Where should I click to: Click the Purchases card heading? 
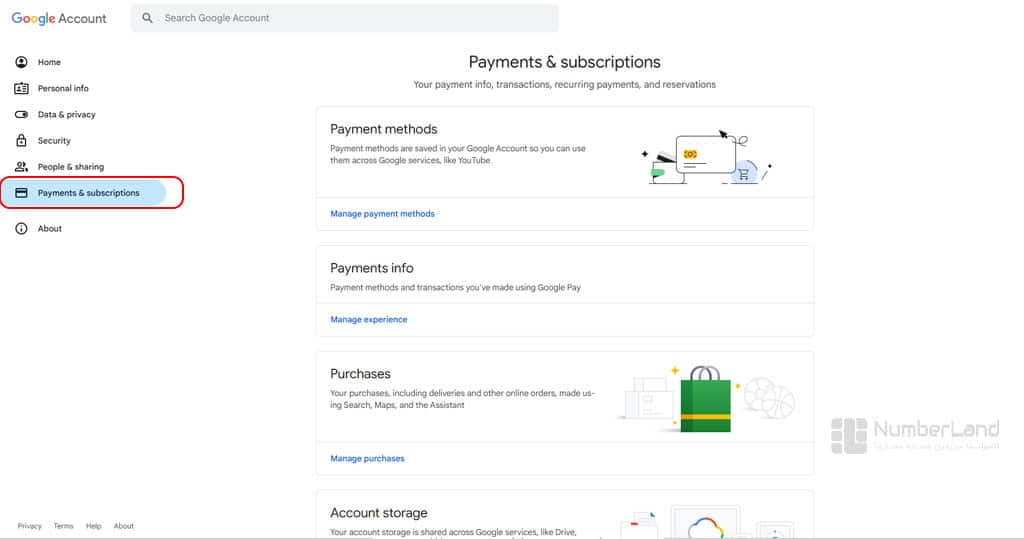360,374
